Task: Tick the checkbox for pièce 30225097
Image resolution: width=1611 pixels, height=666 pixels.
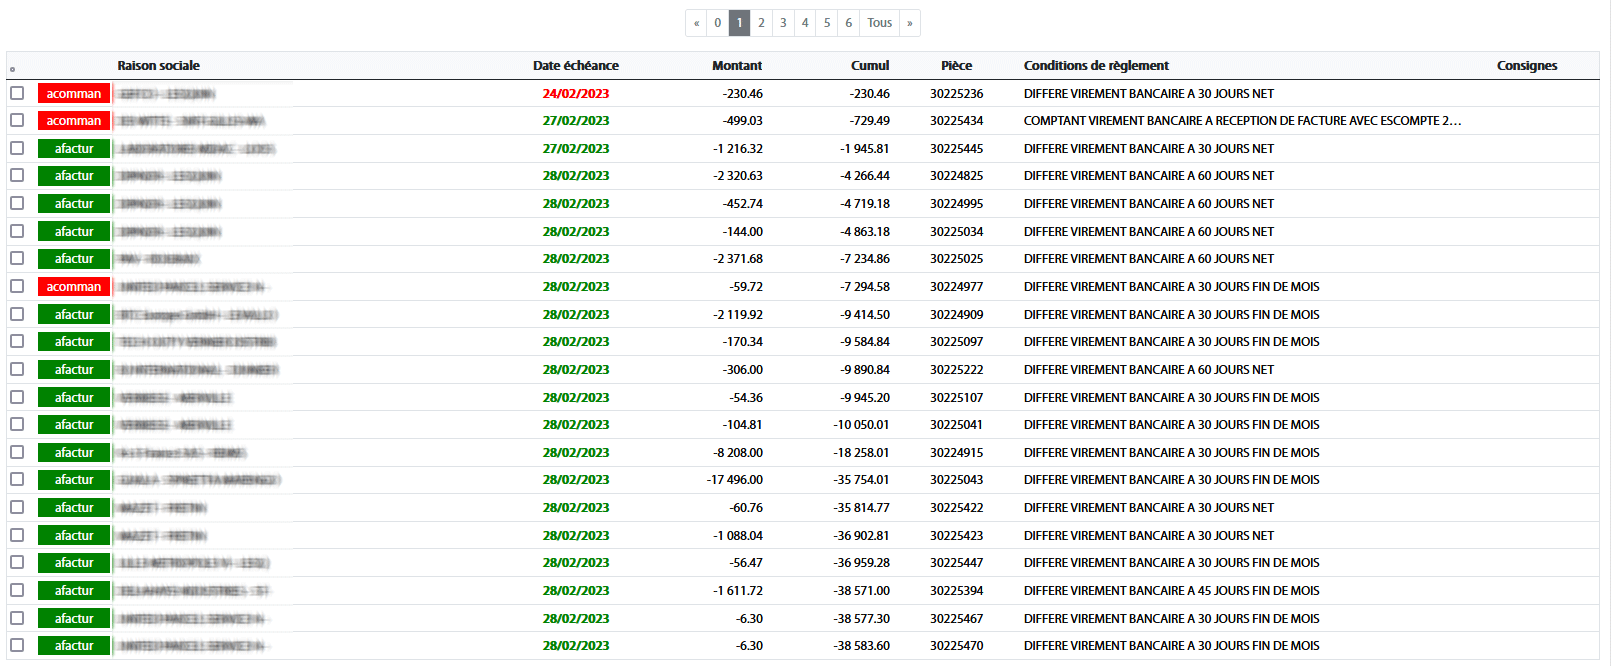Action: pyautogui.click(x=17, y=341)
